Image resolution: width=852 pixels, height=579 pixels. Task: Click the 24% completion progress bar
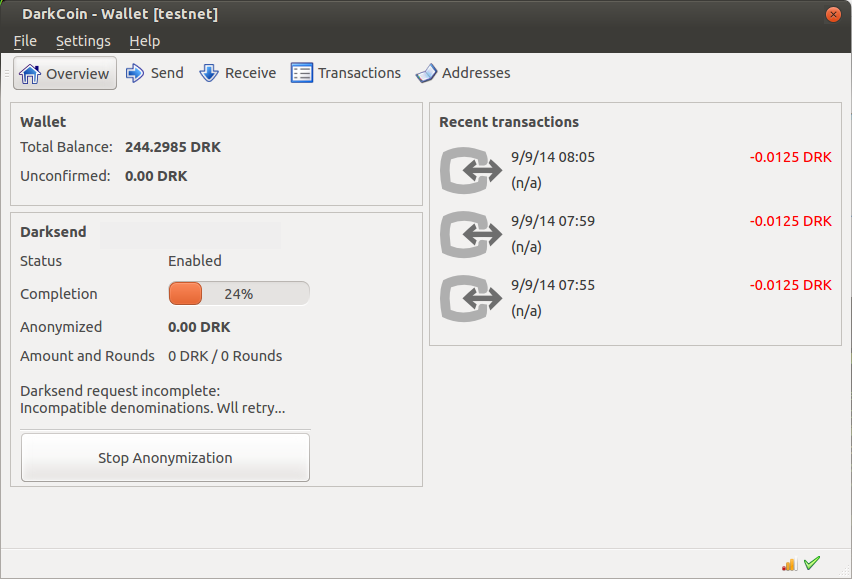point(239,294)
